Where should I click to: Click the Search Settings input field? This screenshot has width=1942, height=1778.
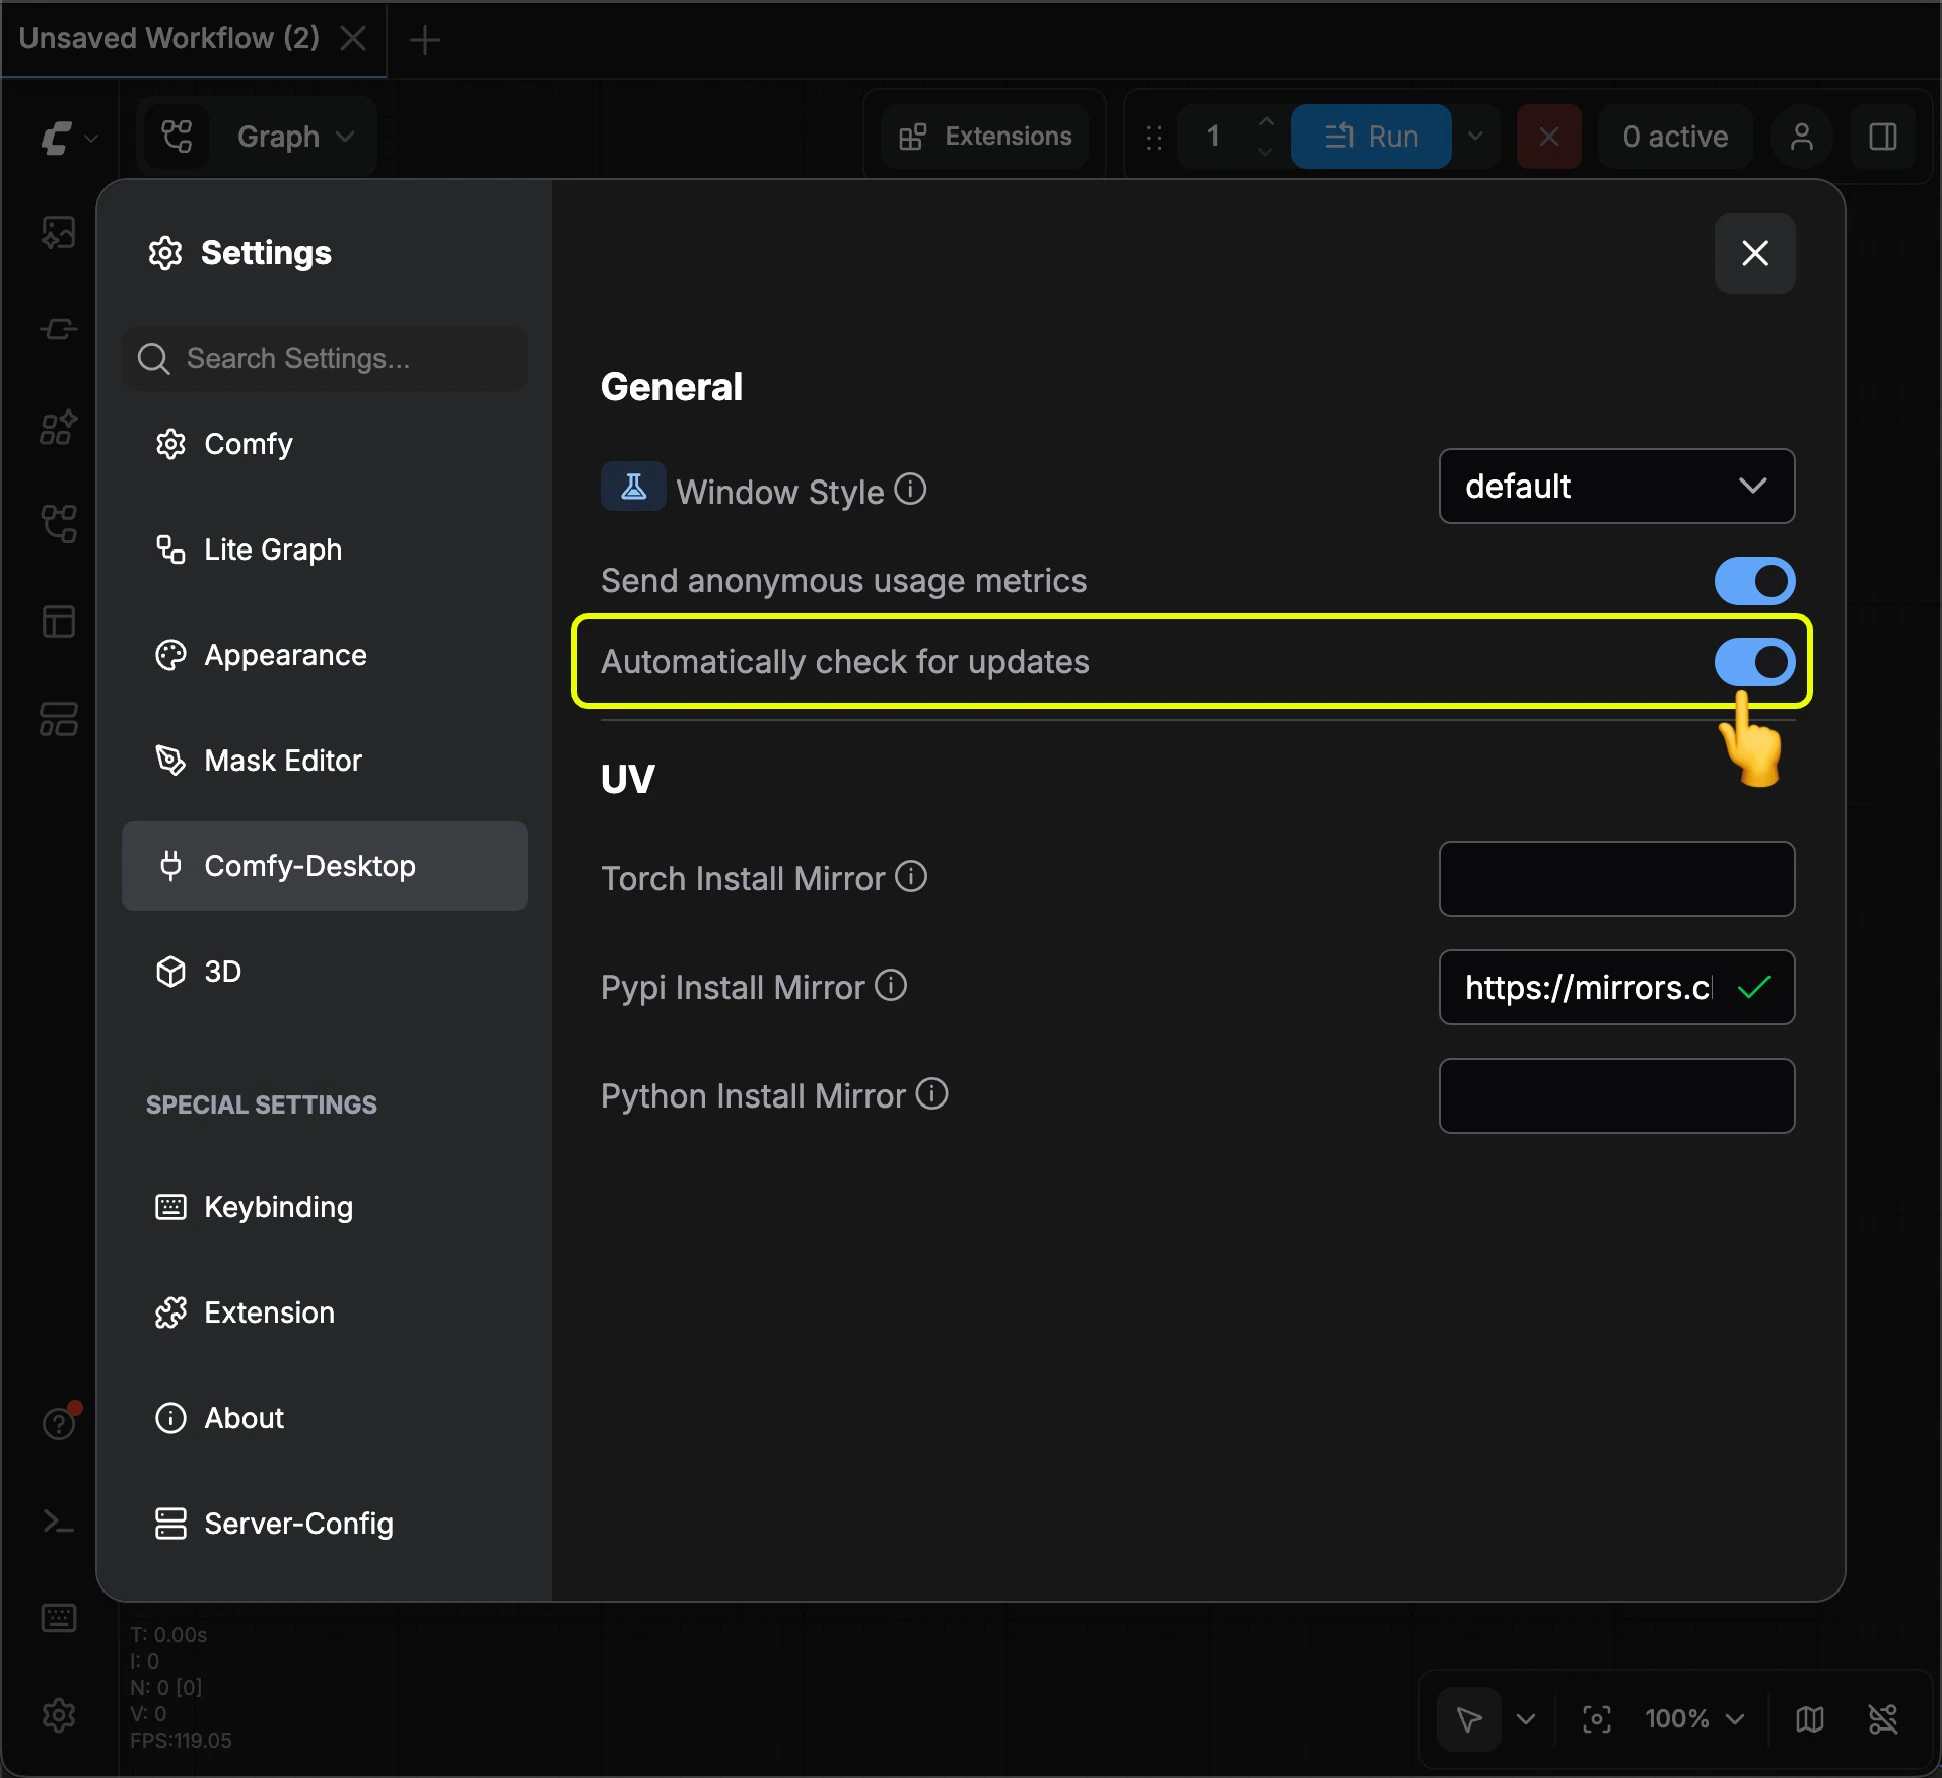click(325, 358)
